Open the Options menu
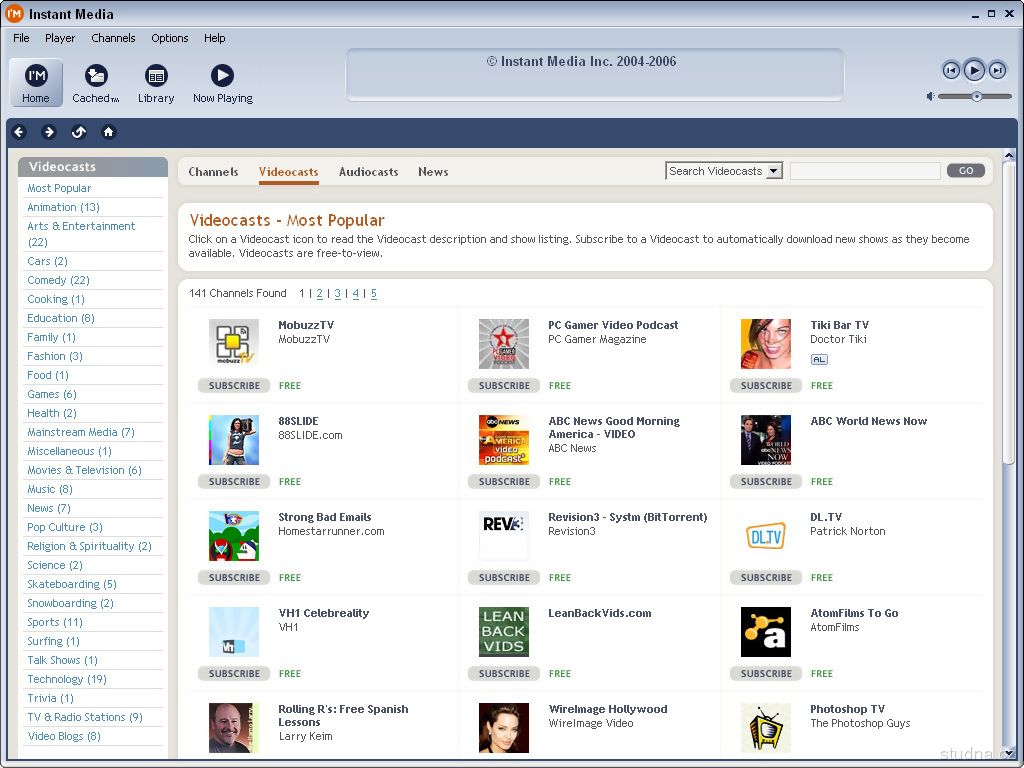This screenshot has height=768, width=1024. pos(169,38)
